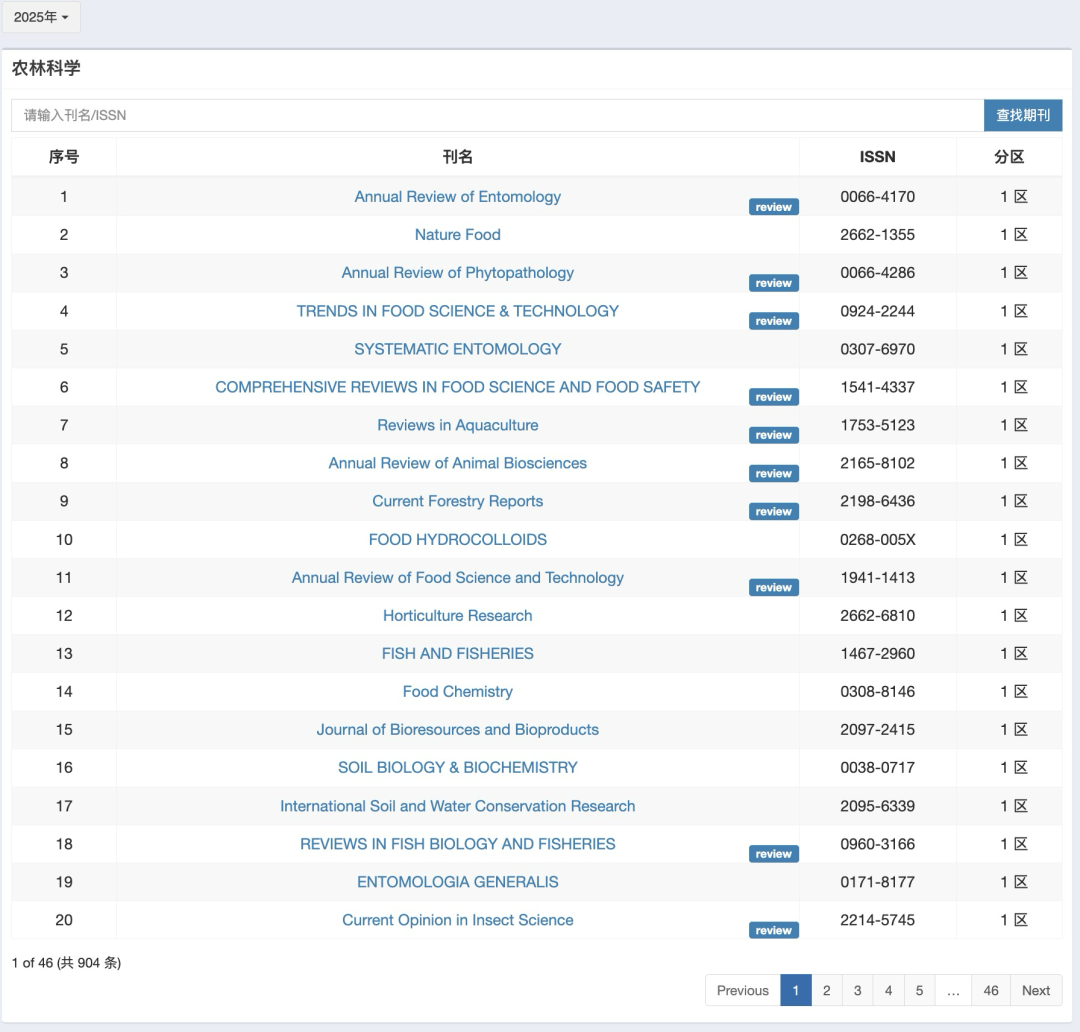Open SOIL BIOLOGY & BIOCHEMISTRY link
This screenshot has width=1080, height=1032.
[x=457, y=767]
